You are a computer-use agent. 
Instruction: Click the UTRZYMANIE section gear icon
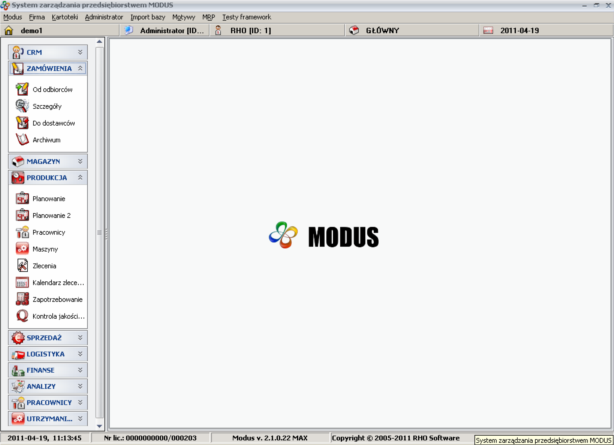point(18,419)
